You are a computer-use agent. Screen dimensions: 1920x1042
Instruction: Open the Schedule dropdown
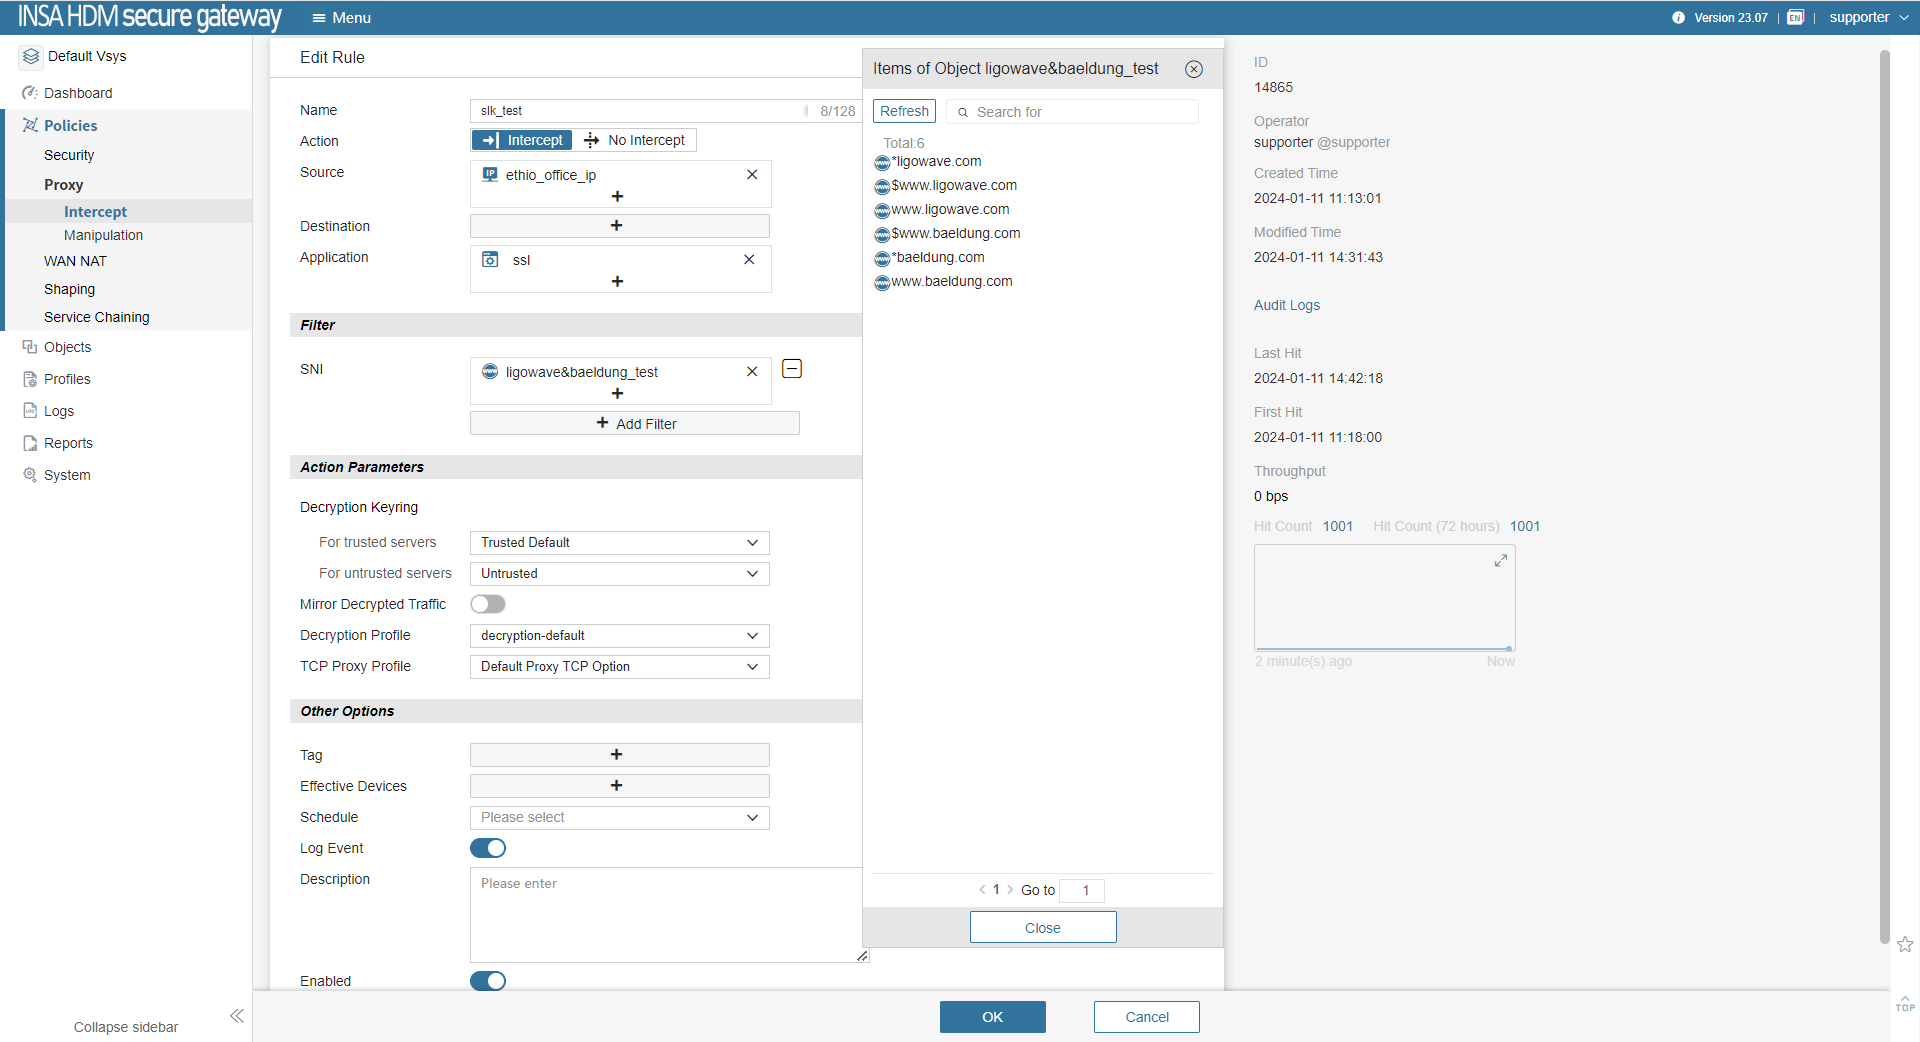(x=619, y=818)
